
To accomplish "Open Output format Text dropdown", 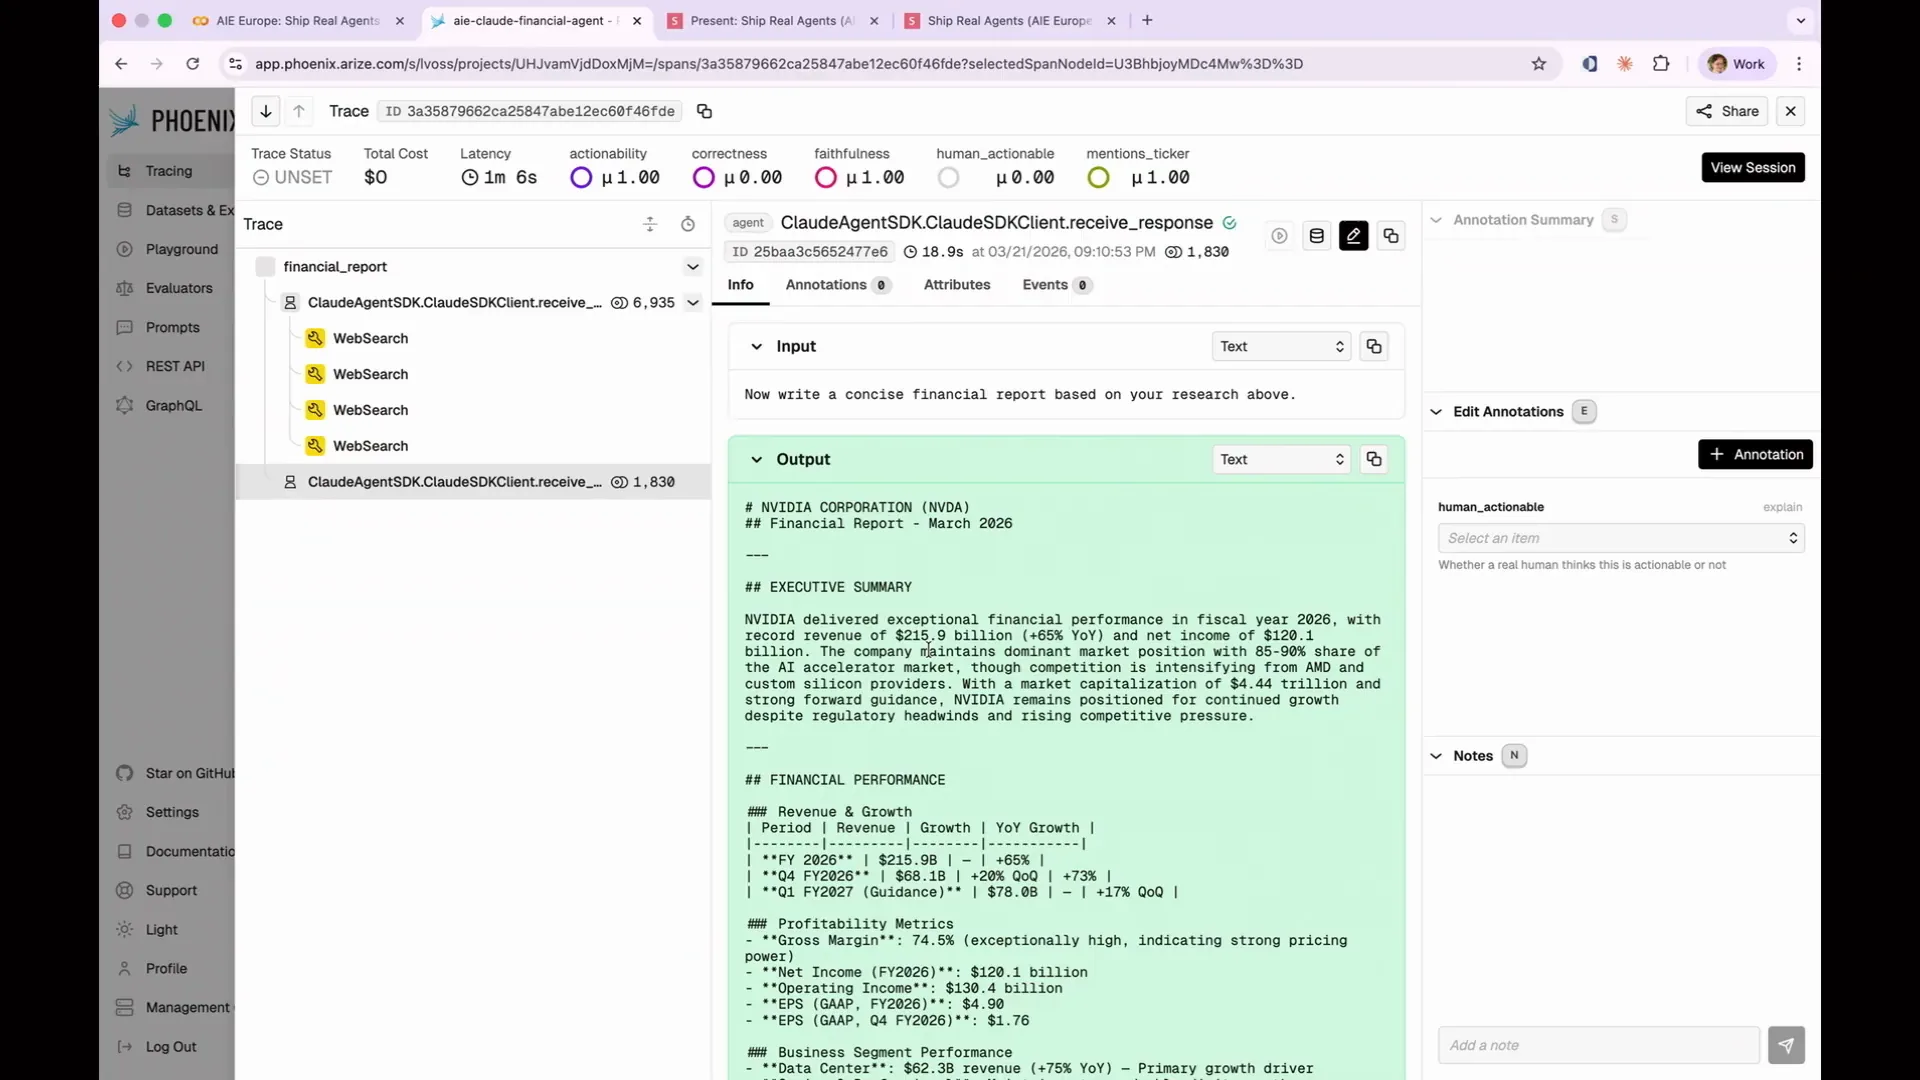I will [1281, 460].
